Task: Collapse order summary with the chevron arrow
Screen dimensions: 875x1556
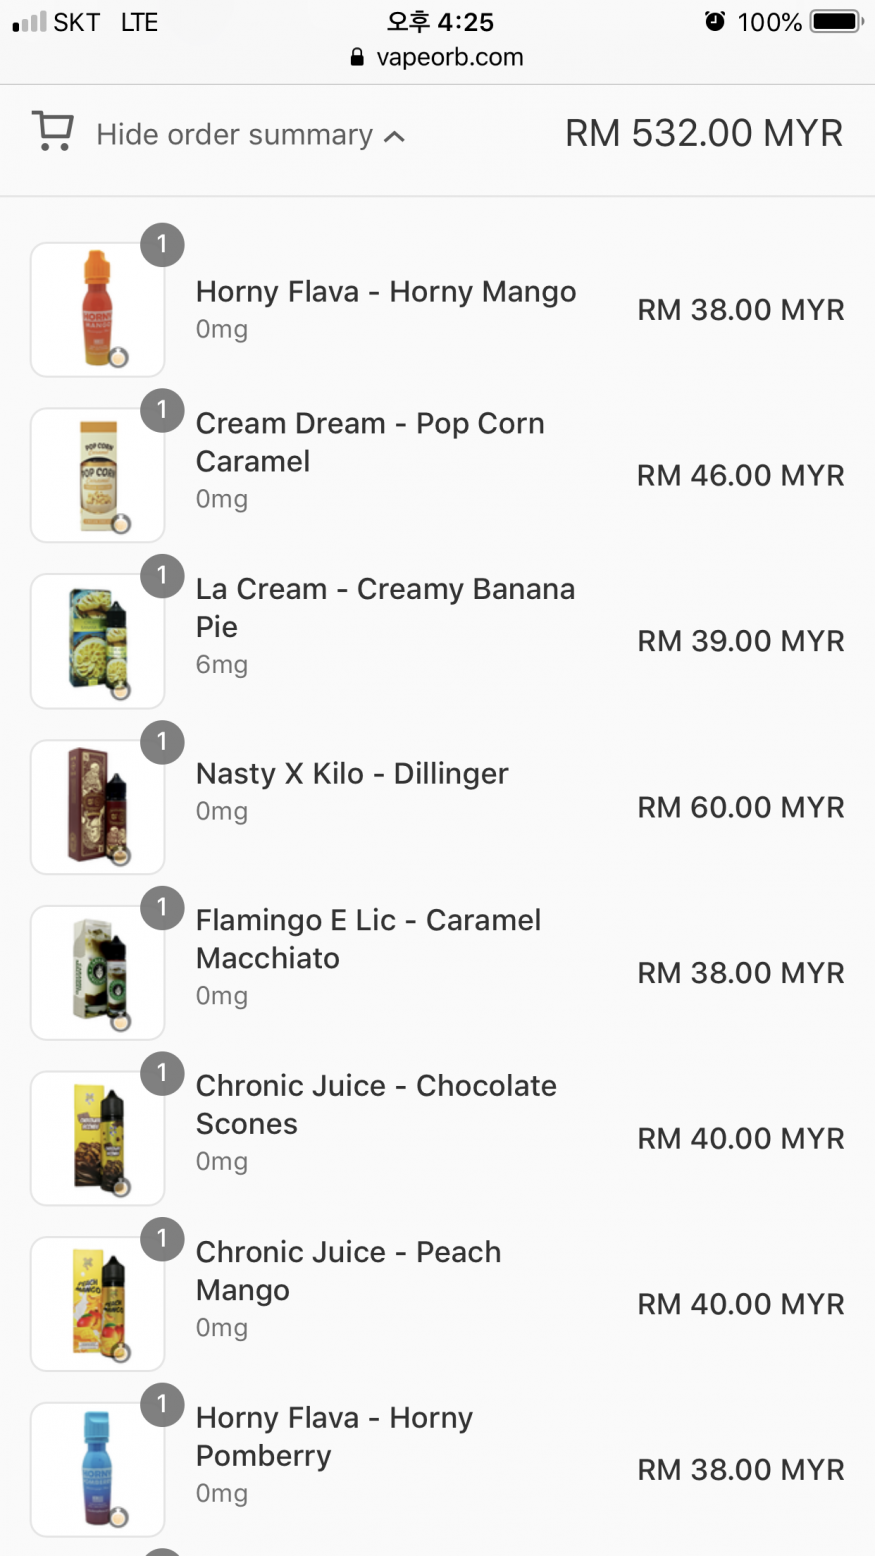Action: click(x=395, y=136)
